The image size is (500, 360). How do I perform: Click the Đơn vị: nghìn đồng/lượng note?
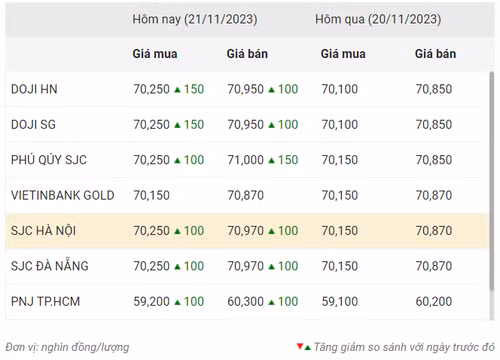[67, 347]
